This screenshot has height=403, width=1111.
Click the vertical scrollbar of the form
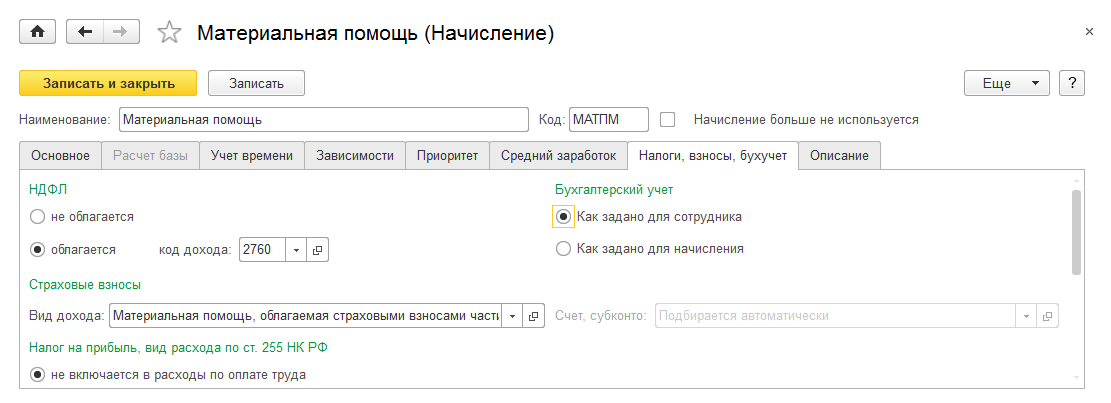tap(1076, 232)
